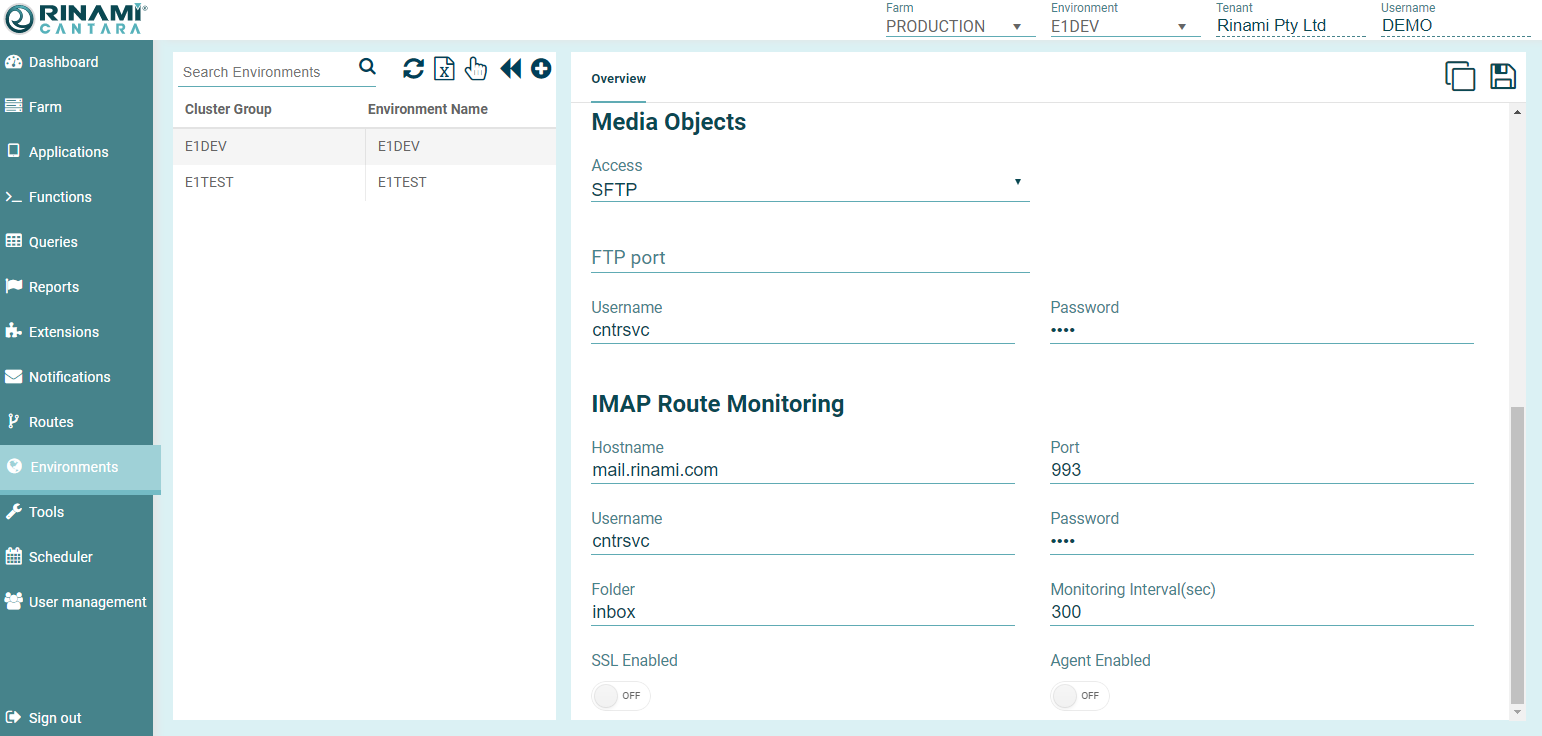
Task: Save environment with floppy disk icon
Action: click(x=1503, y=77)
